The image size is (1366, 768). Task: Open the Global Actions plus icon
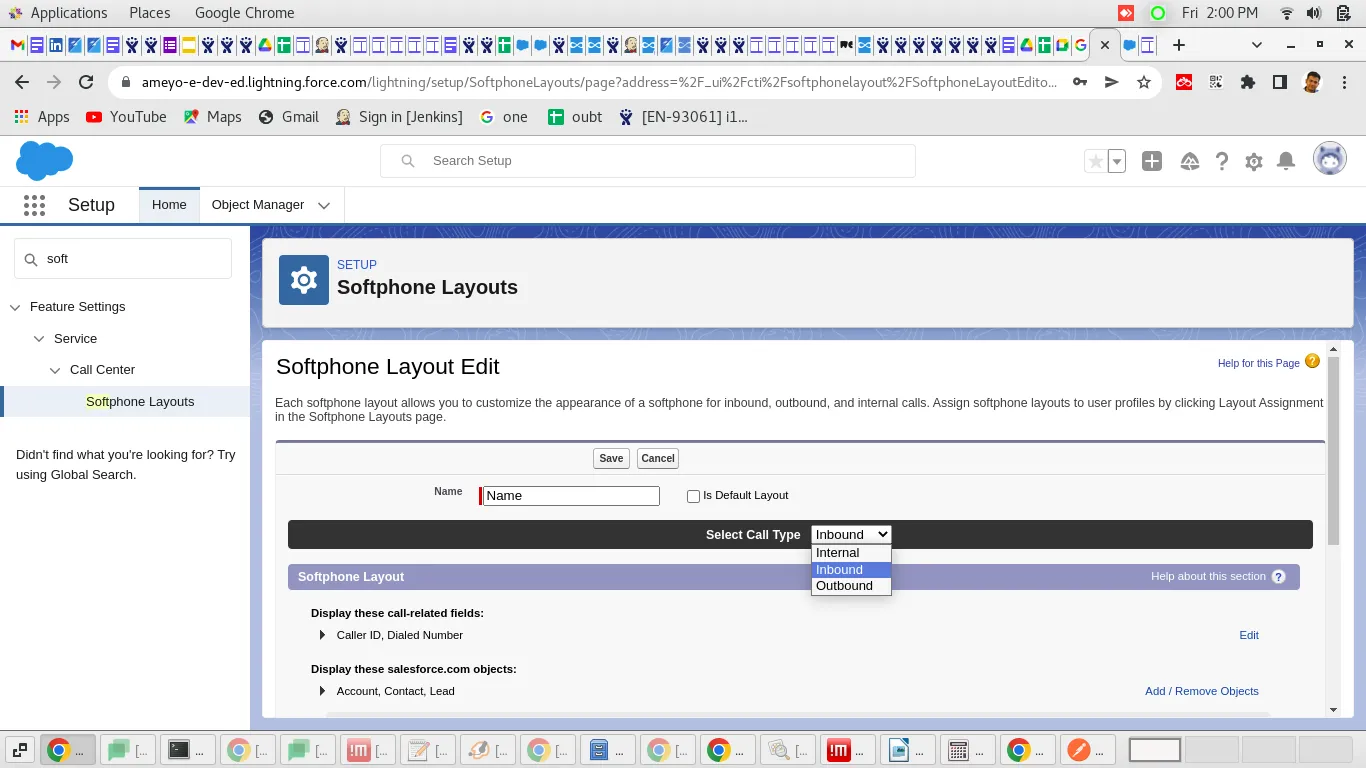pos(1152,161)
